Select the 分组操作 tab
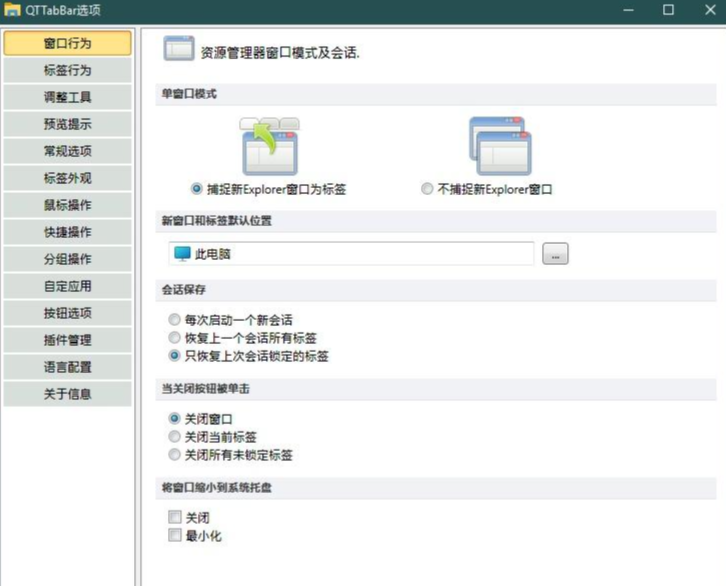This screenshot has height=586, width=726. (67, 259)
